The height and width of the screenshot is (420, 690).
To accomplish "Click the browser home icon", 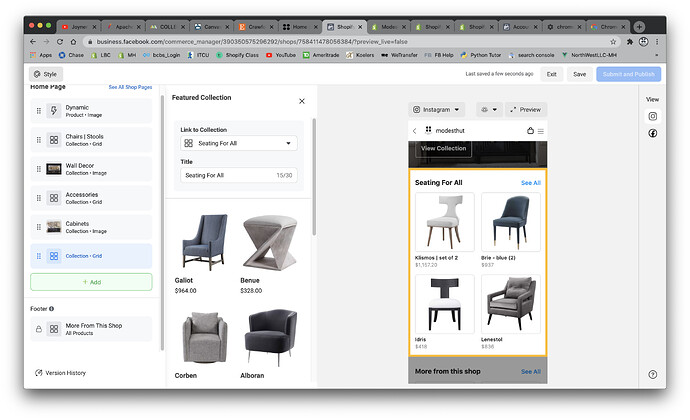I will (x=73, y=41).
